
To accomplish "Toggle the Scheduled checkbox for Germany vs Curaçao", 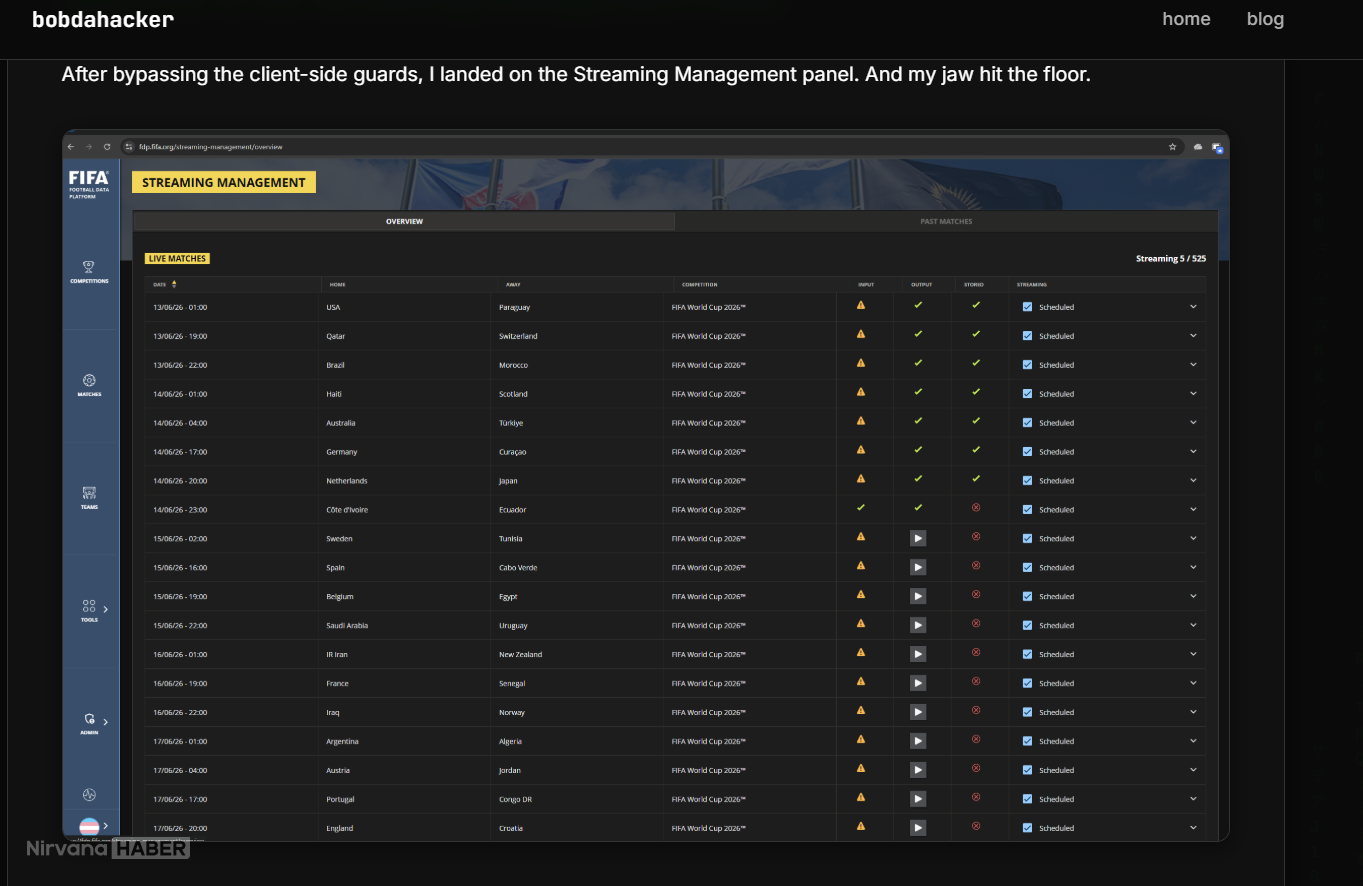I will point(1028,452).
